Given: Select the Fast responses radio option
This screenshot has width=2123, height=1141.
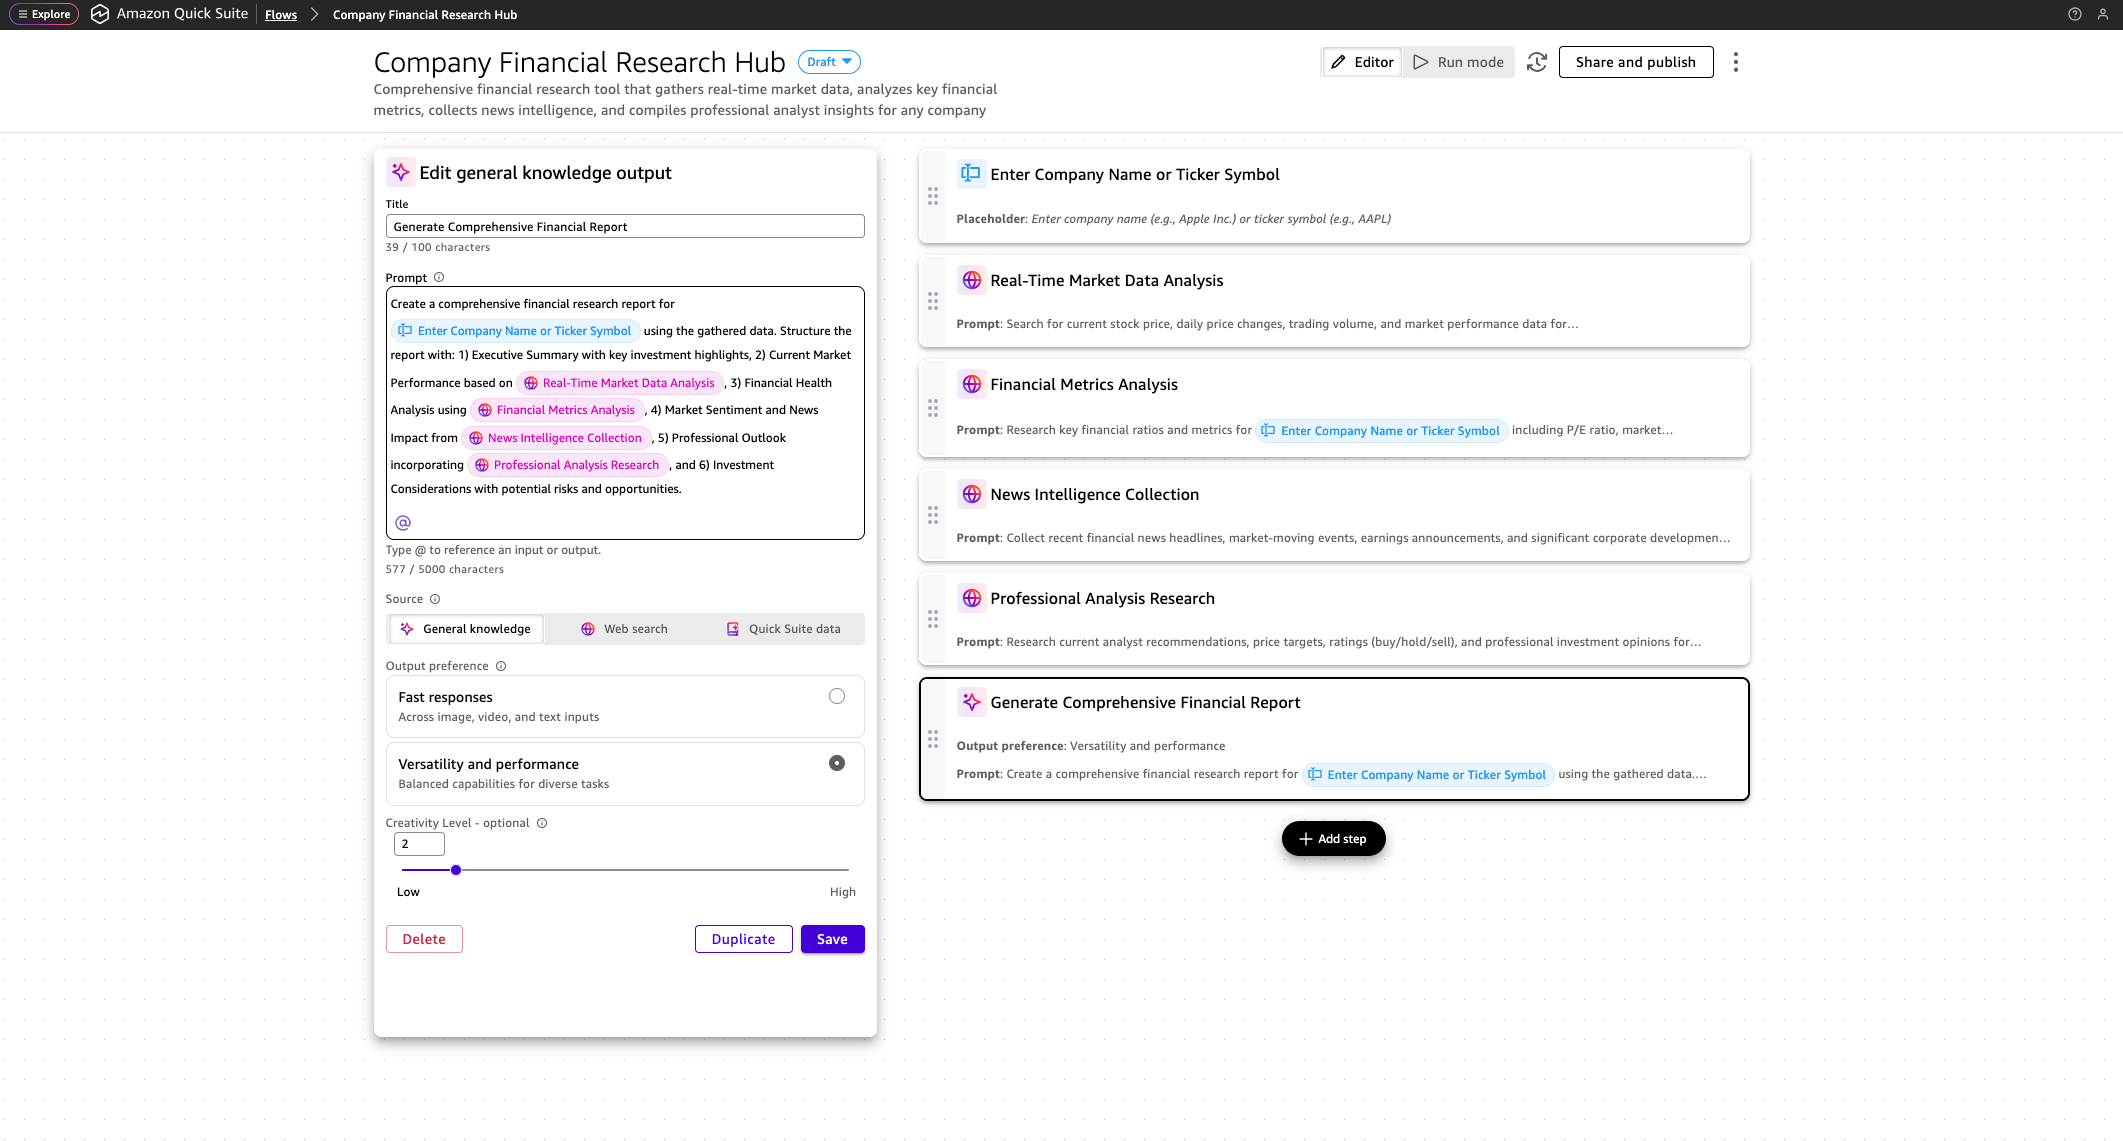Looking at the screenshot, I should tap(837, 696).
